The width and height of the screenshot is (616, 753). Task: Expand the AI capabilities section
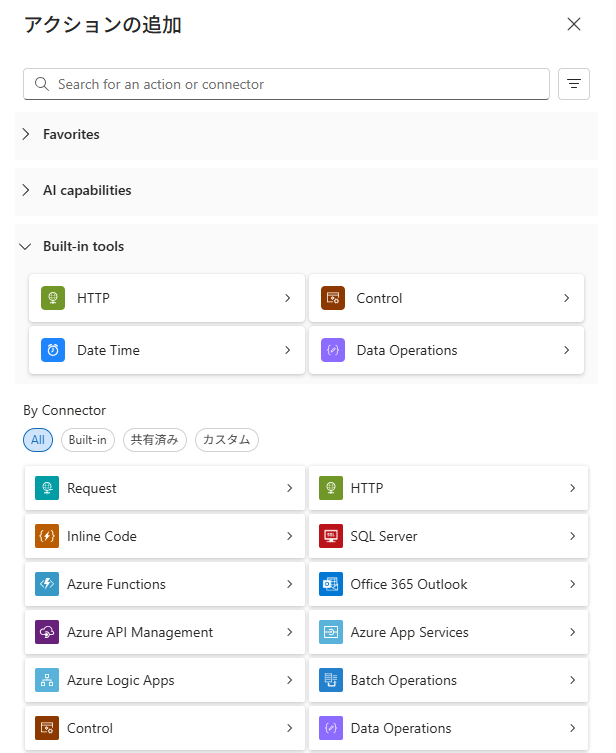click(26, 190)
